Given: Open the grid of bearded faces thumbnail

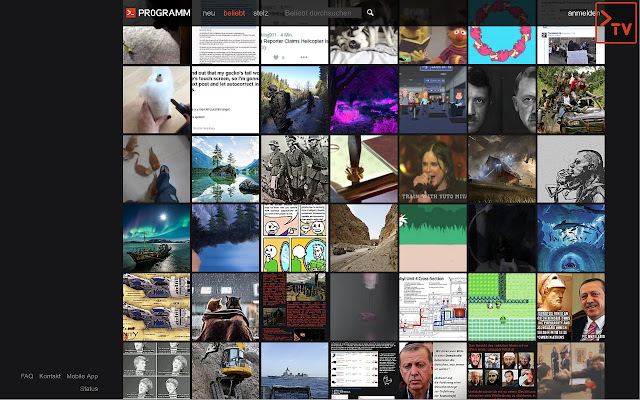Looking at the screenshot, I should point(502,371).
